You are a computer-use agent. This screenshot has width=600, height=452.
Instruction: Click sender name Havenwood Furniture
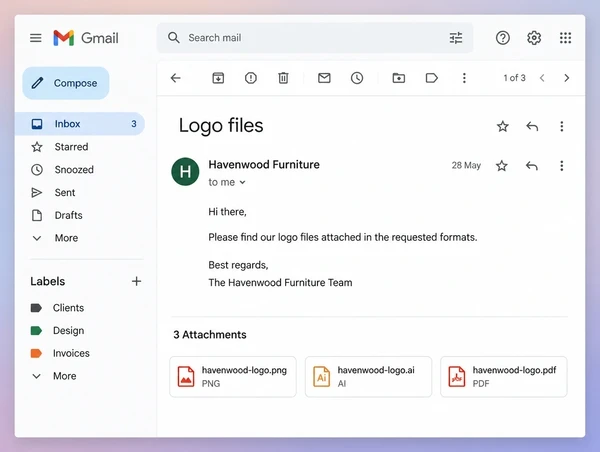coord(264,165)
